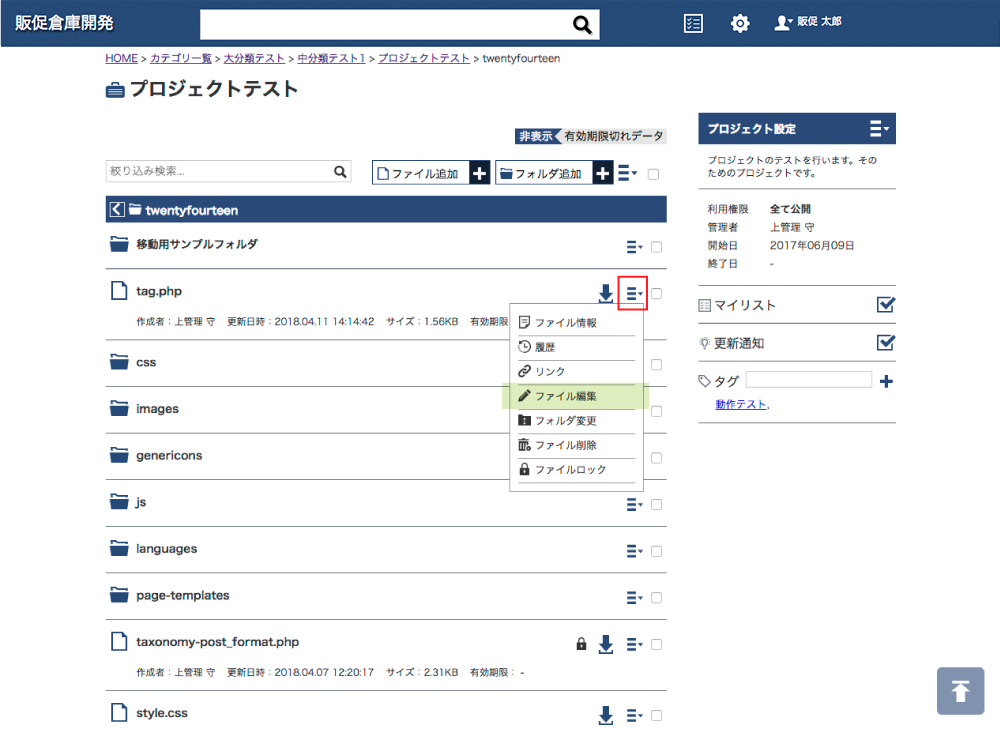
Task: Click the languages folder icon
Action: click(x=119, y=548)
